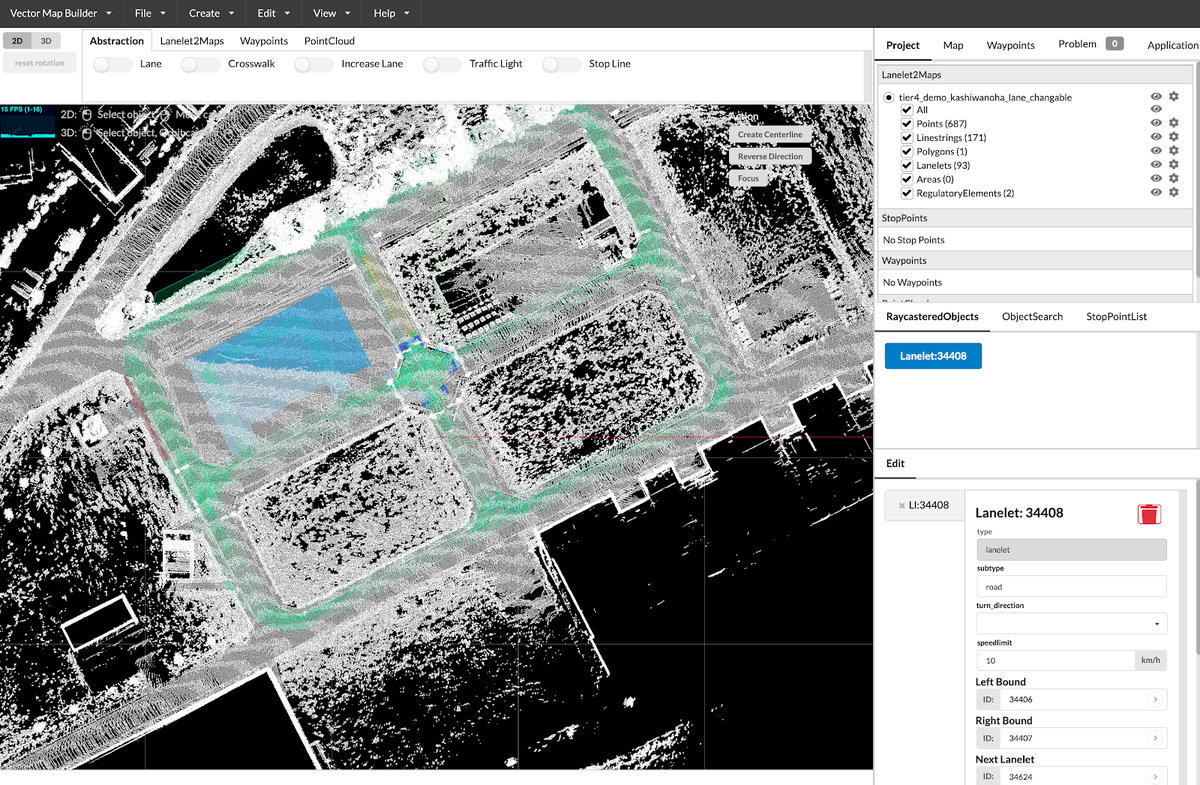The width and height of the screenshot is (1200, 785).
Task: Open the Edit menu in top bar
Action: (273, 13)
